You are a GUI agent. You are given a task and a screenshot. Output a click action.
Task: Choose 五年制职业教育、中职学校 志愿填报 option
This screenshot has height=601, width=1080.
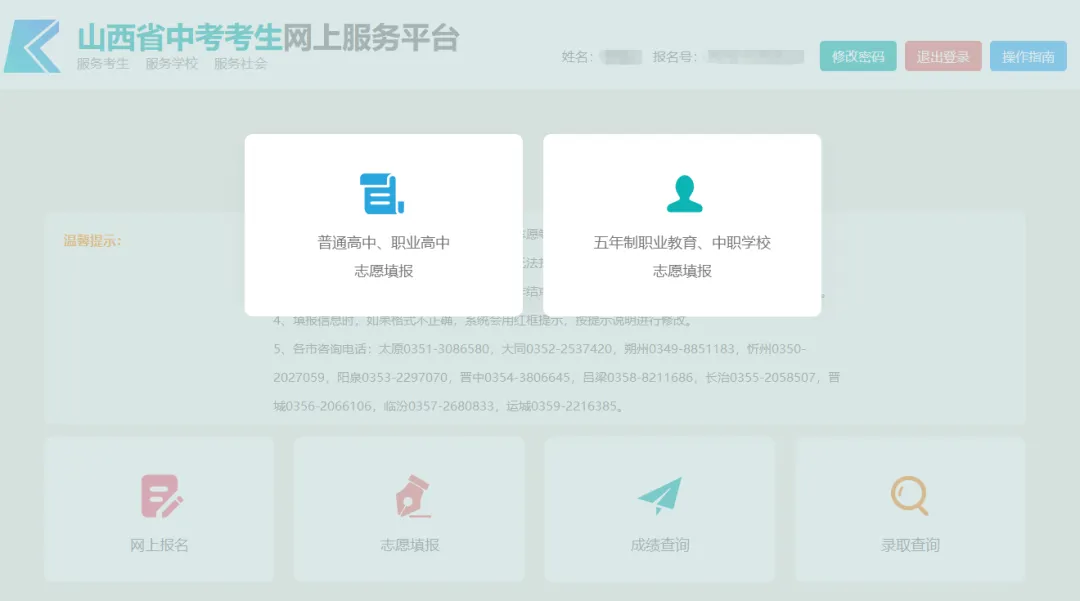click(x=682, y=225)
